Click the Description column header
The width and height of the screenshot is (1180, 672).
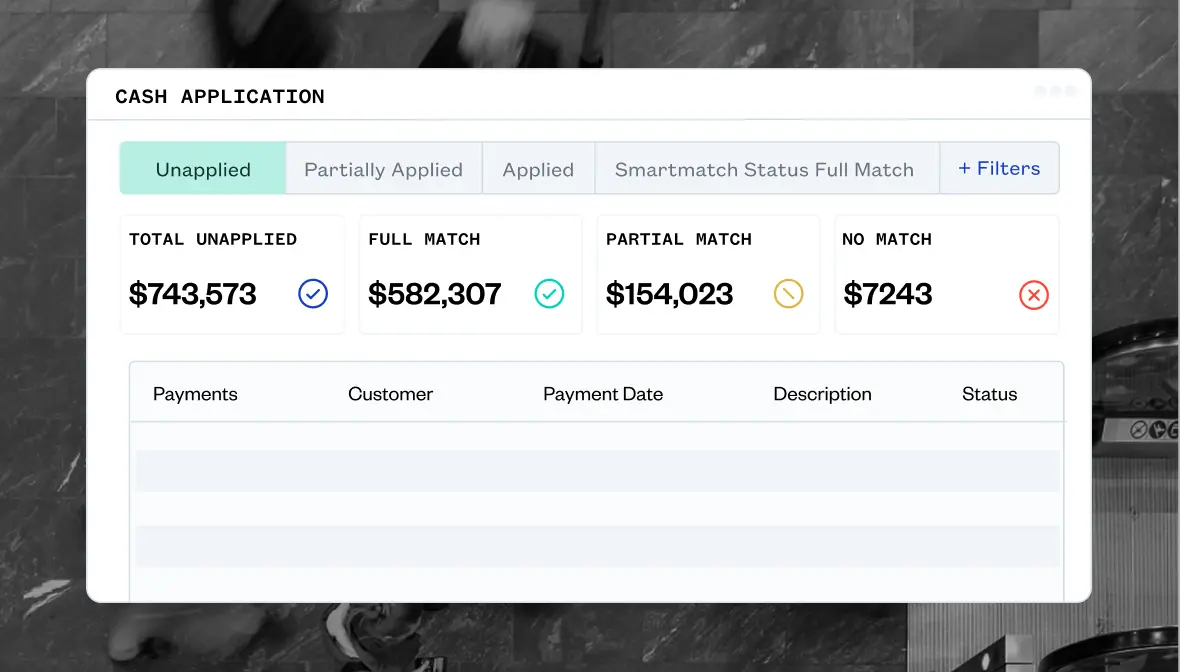pos(822,394)
